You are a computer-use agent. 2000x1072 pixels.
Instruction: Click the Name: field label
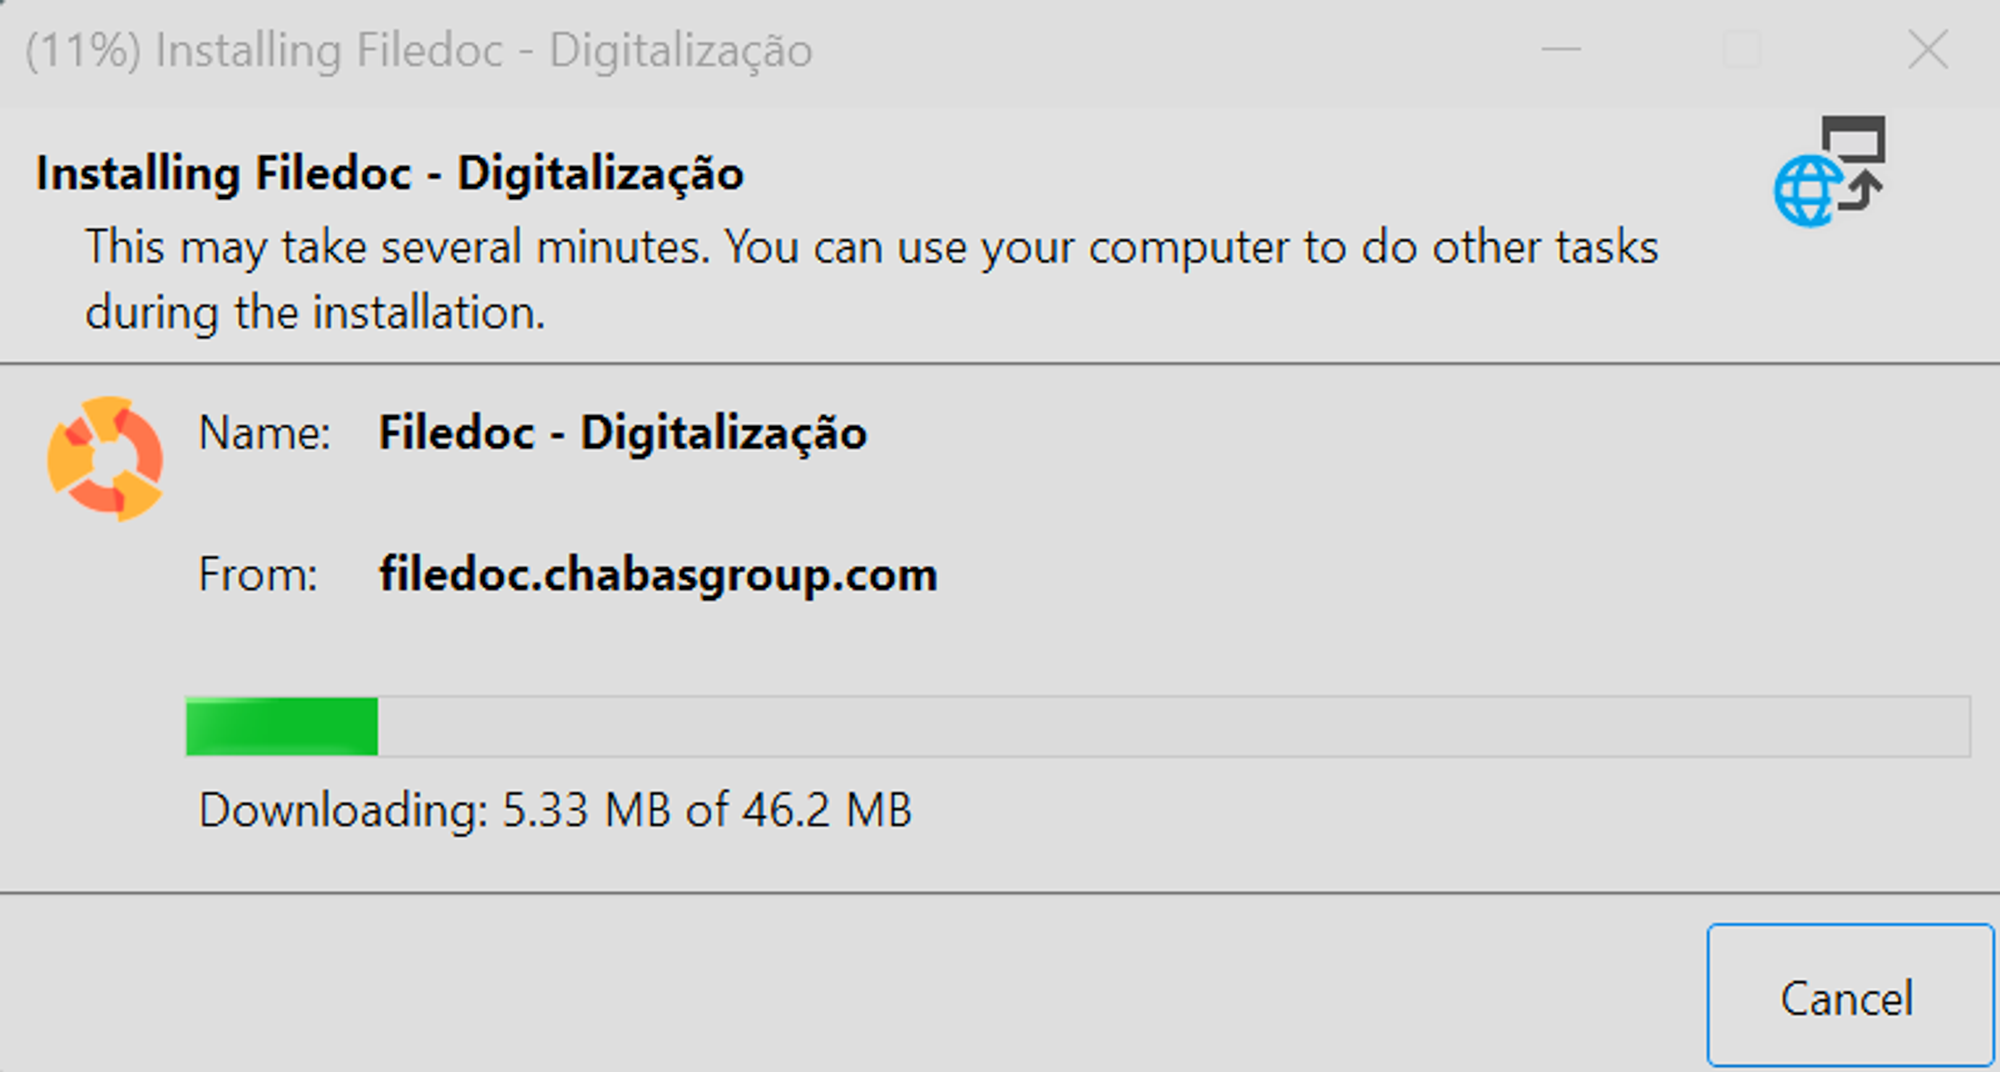[265, 434]
